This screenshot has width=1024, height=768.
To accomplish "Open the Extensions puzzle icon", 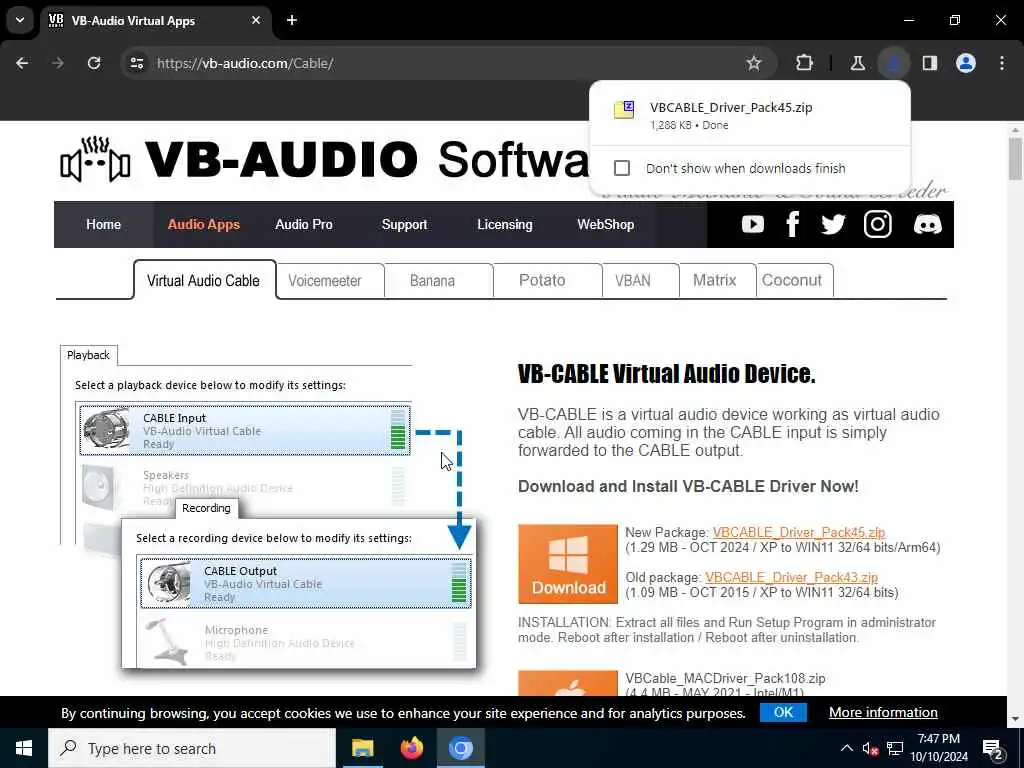I will coord(805,63).
